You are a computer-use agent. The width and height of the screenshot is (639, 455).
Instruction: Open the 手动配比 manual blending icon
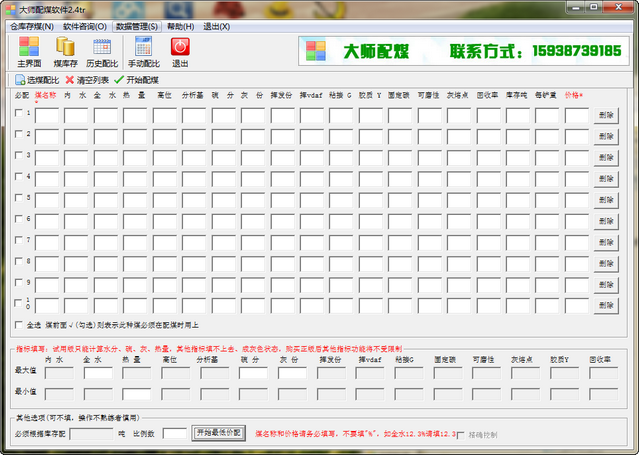point(143,51)
